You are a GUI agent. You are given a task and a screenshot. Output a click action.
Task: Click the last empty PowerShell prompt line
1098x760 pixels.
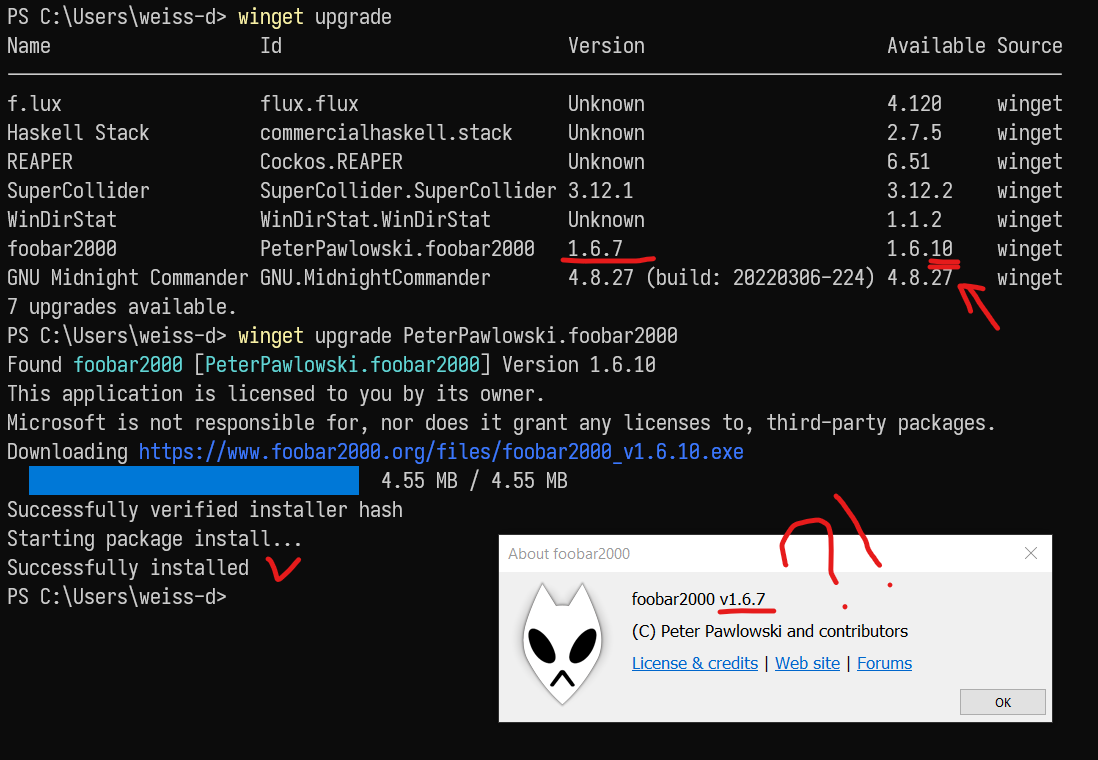(117, 597)
